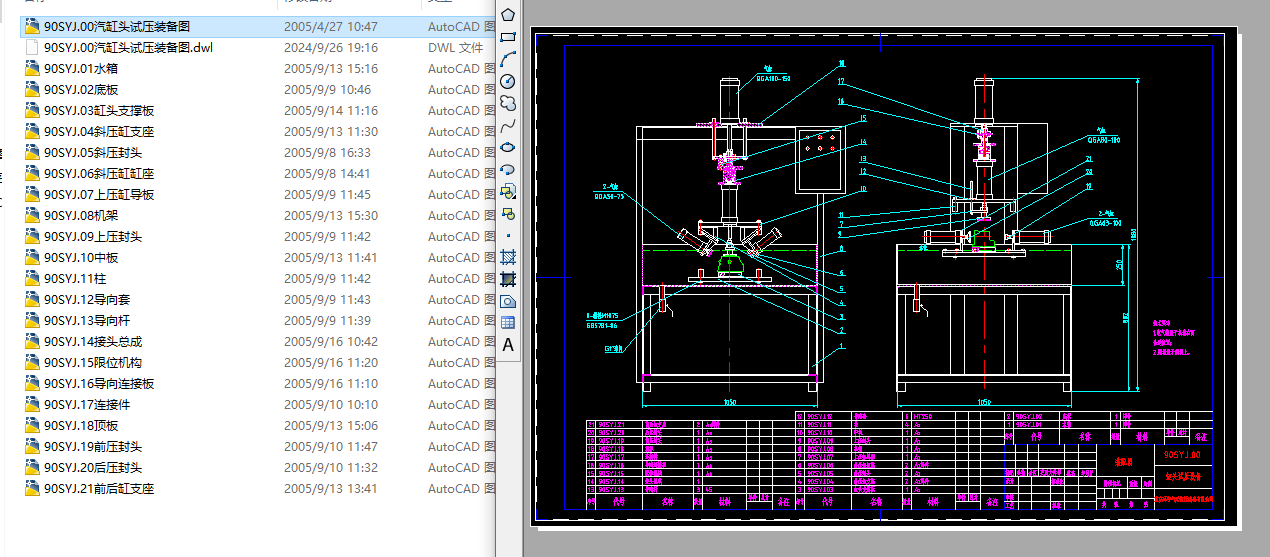This screenshot has height=557, width=1270.
Task: Select the Multiline Text 'A' tool
Action: (x=508, y=345)
